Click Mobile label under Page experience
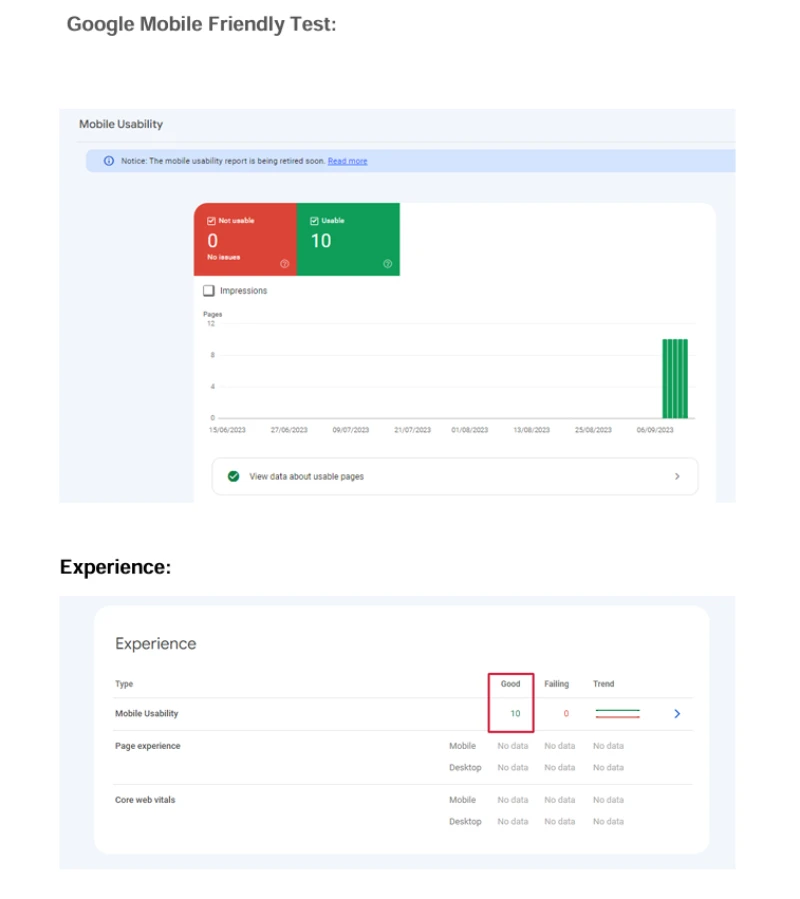The width and height of the screenshot is (800, 899). click(x=462, y=746)
